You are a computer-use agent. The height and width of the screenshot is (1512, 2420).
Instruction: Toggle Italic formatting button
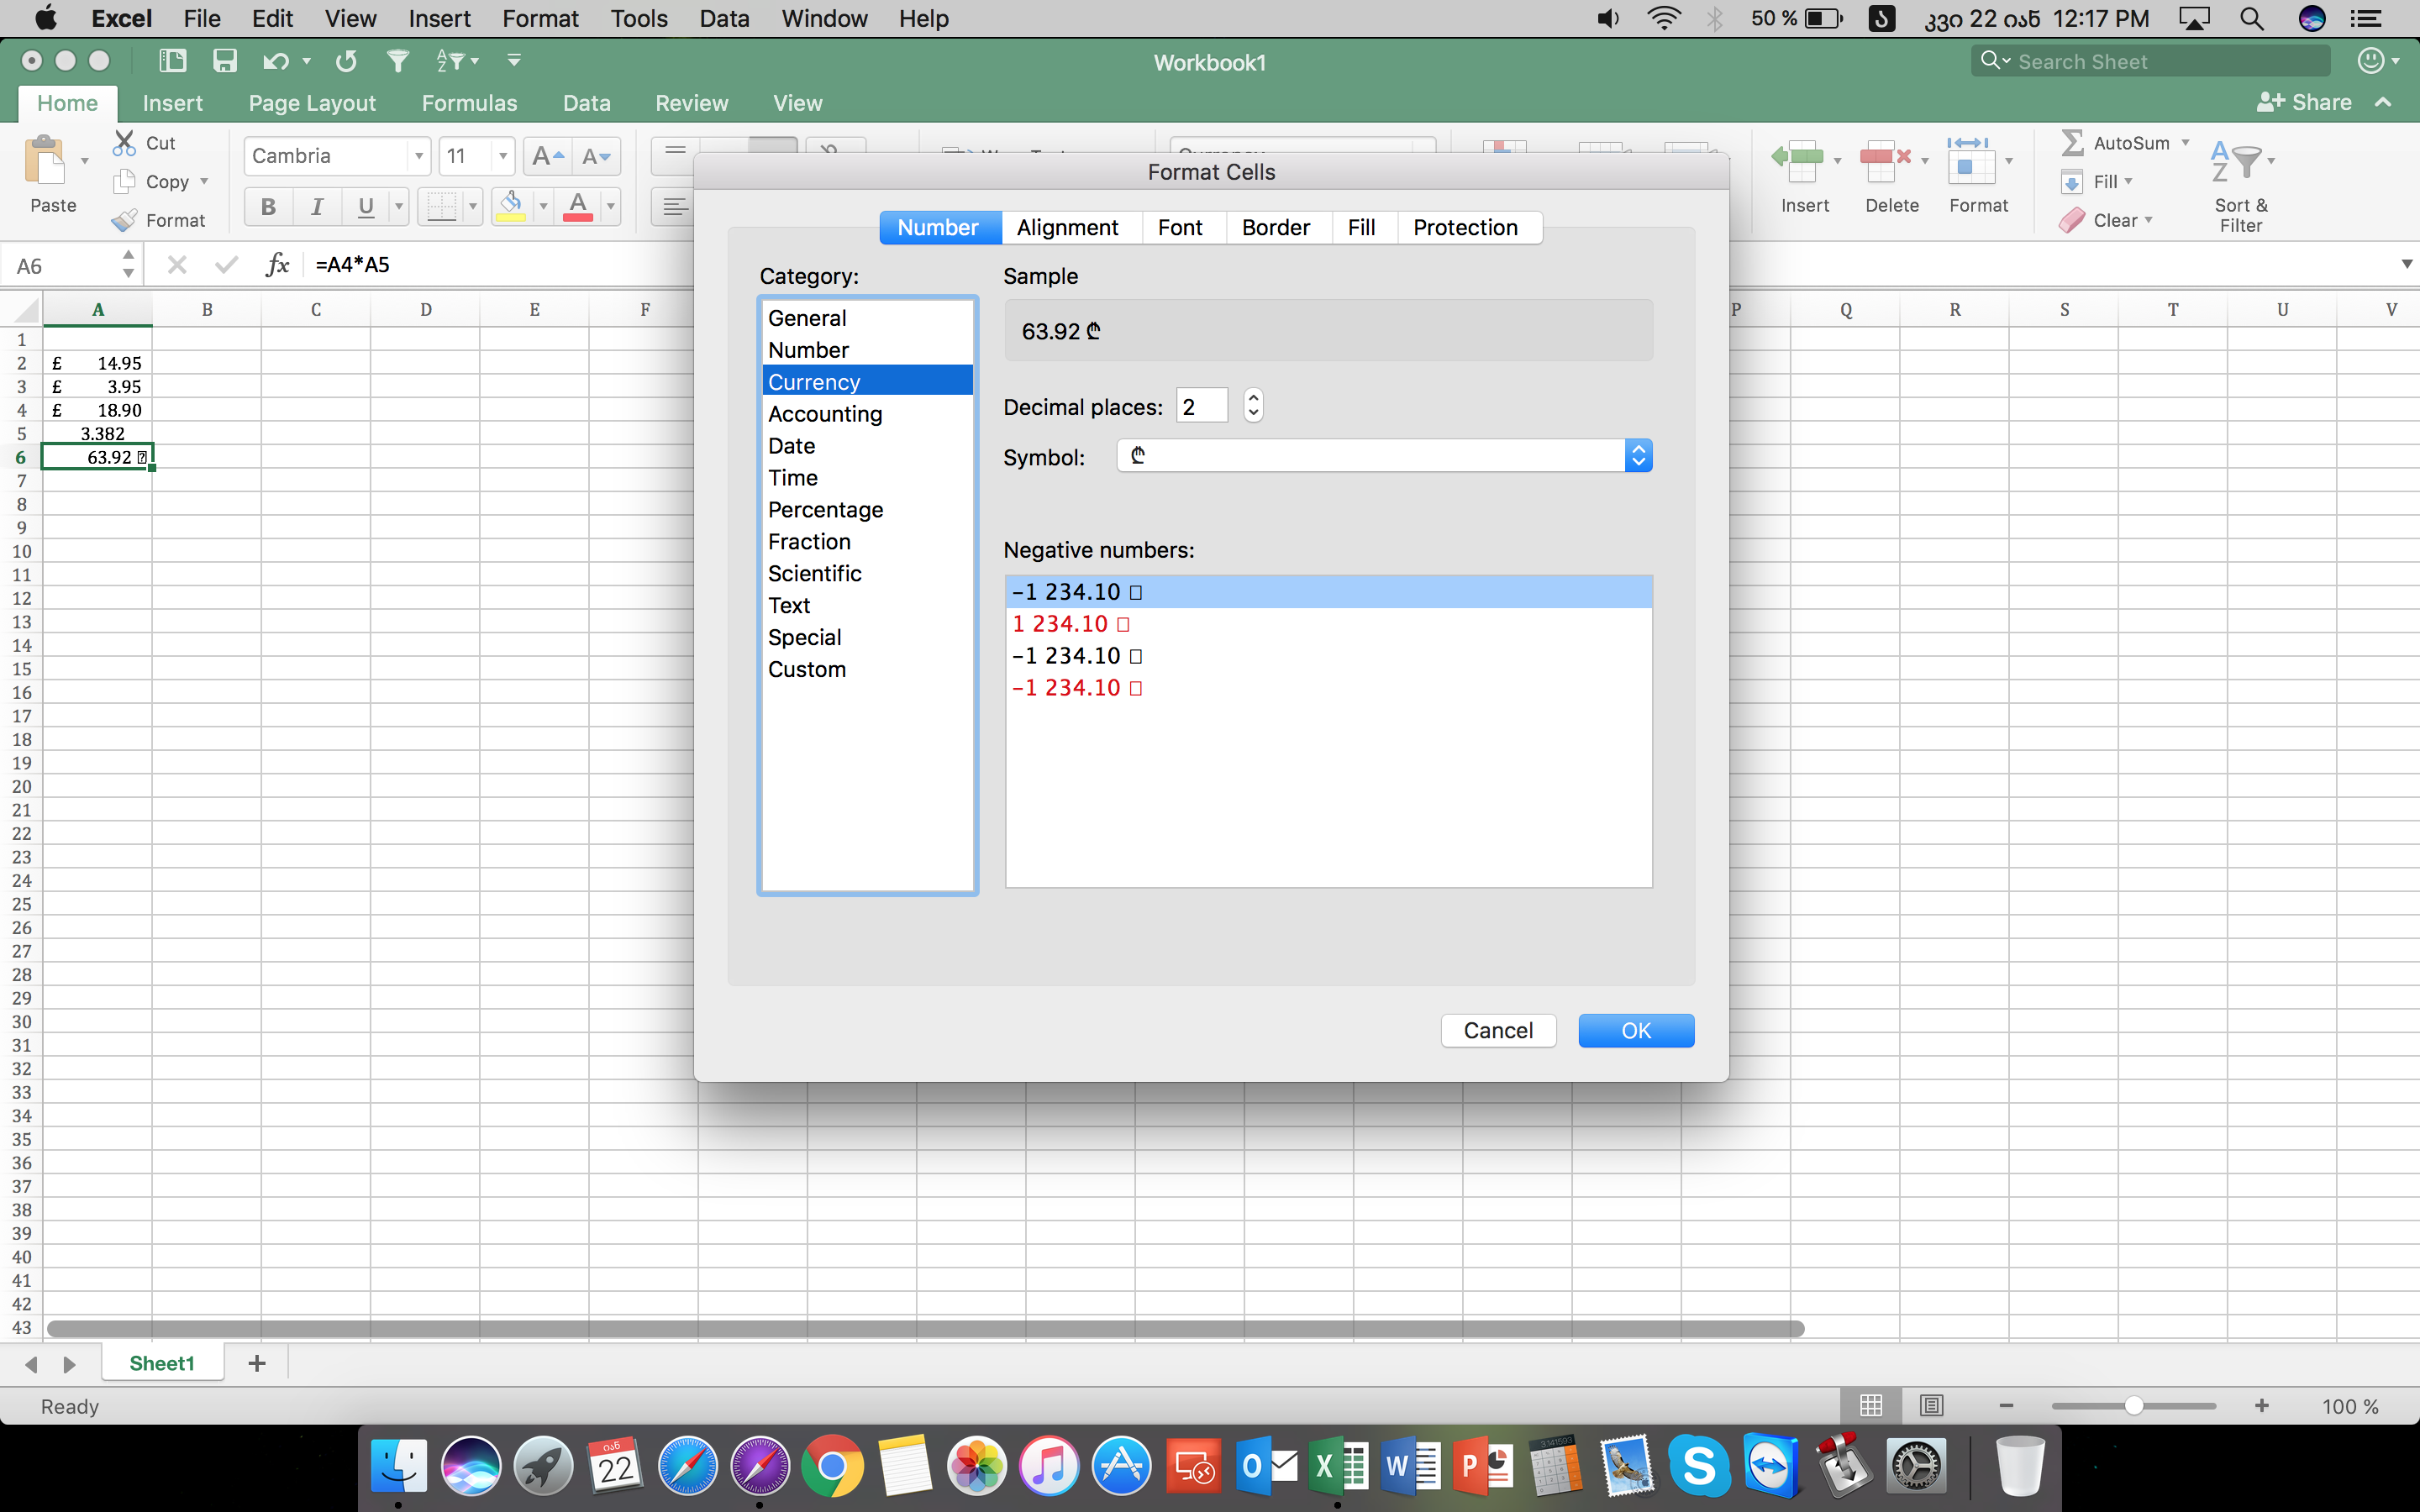pos(317,207)
